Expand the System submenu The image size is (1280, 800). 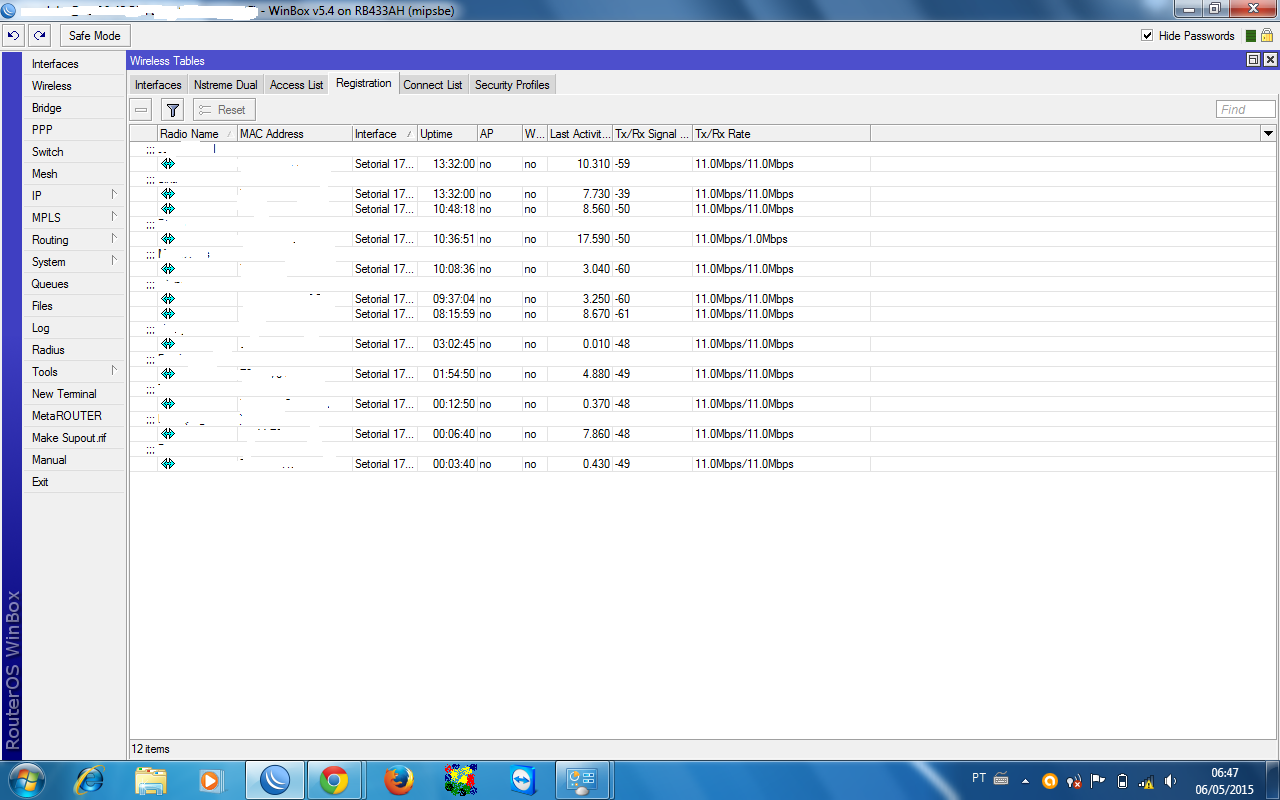(x=75, y=262)
